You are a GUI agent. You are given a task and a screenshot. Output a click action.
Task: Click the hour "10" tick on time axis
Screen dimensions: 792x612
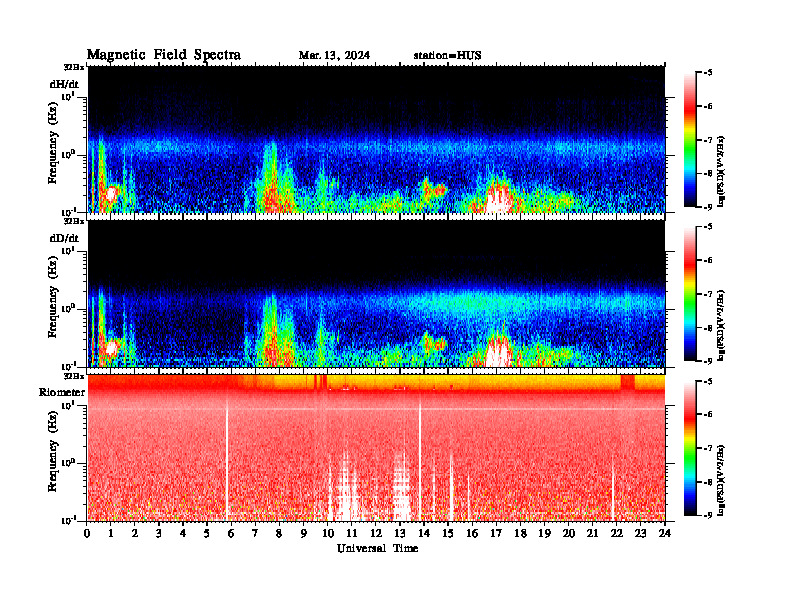[x=328, y=533]
